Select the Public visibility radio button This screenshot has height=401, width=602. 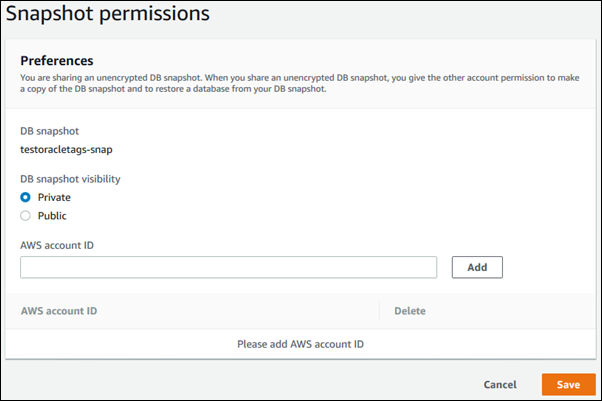(26, 215)
